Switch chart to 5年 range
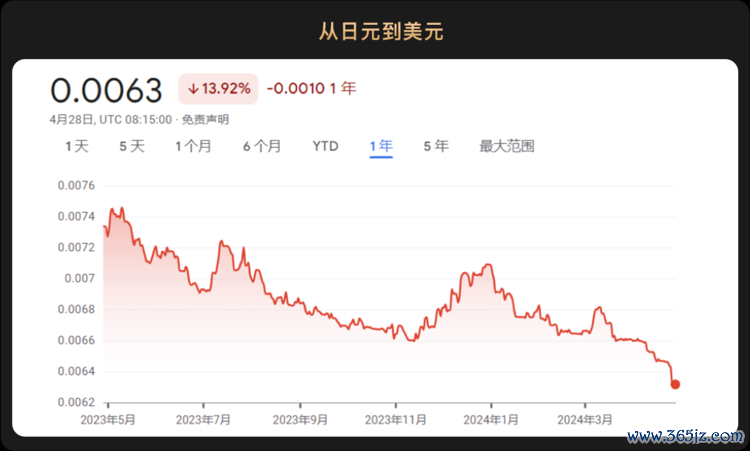The height and width of the screenshot is (451, 750). click(435, 146)
